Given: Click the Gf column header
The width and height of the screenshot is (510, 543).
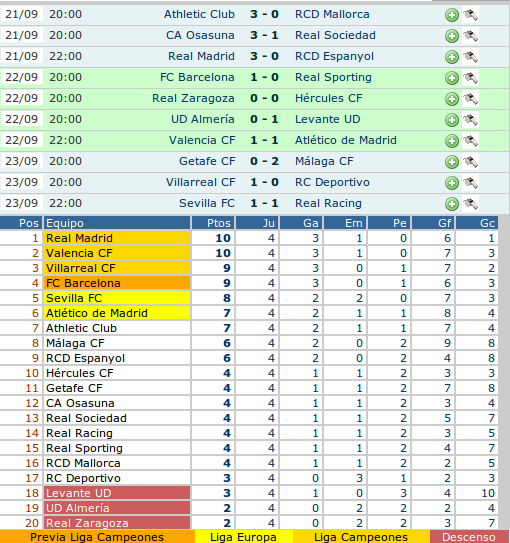Looking at the screenshot, I should 433,223.
